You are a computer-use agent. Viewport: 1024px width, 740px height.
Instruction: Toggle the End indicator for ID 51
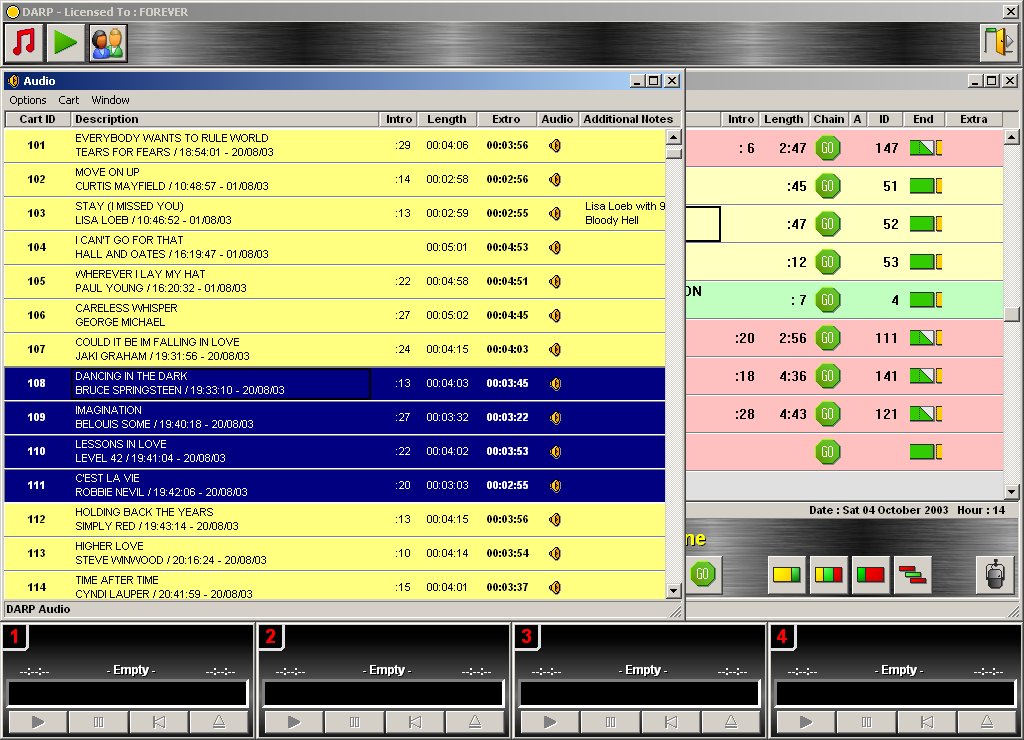coord(926,186)
